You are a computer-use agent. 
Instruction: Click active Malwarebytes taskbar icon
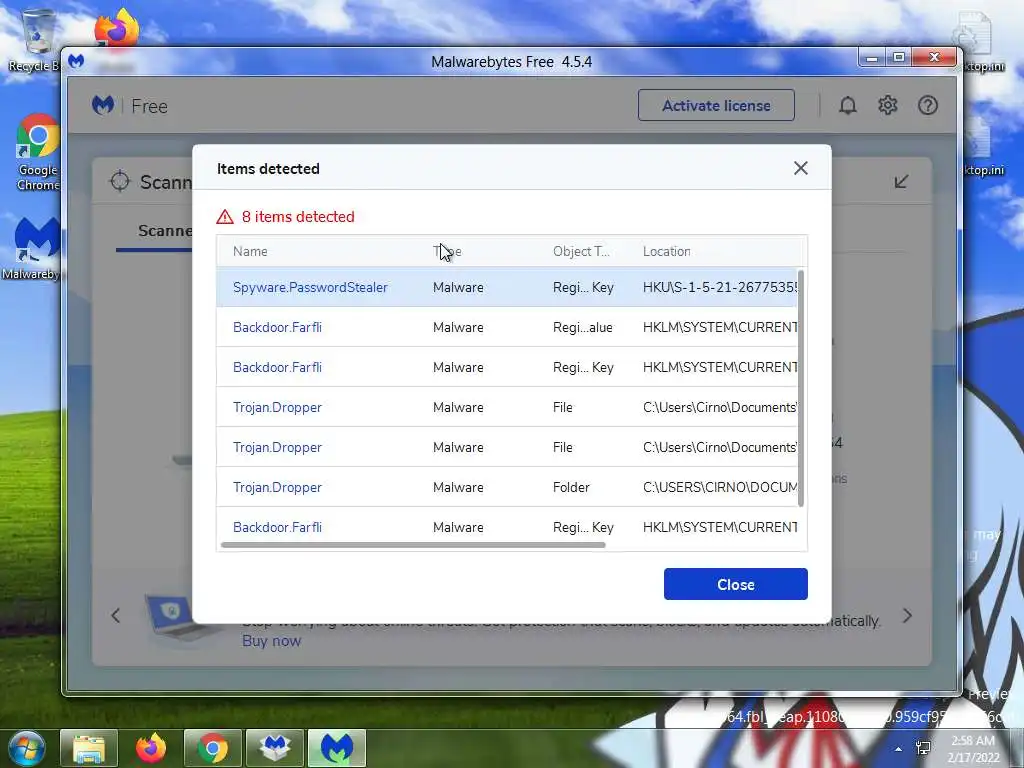coord(336,748)
